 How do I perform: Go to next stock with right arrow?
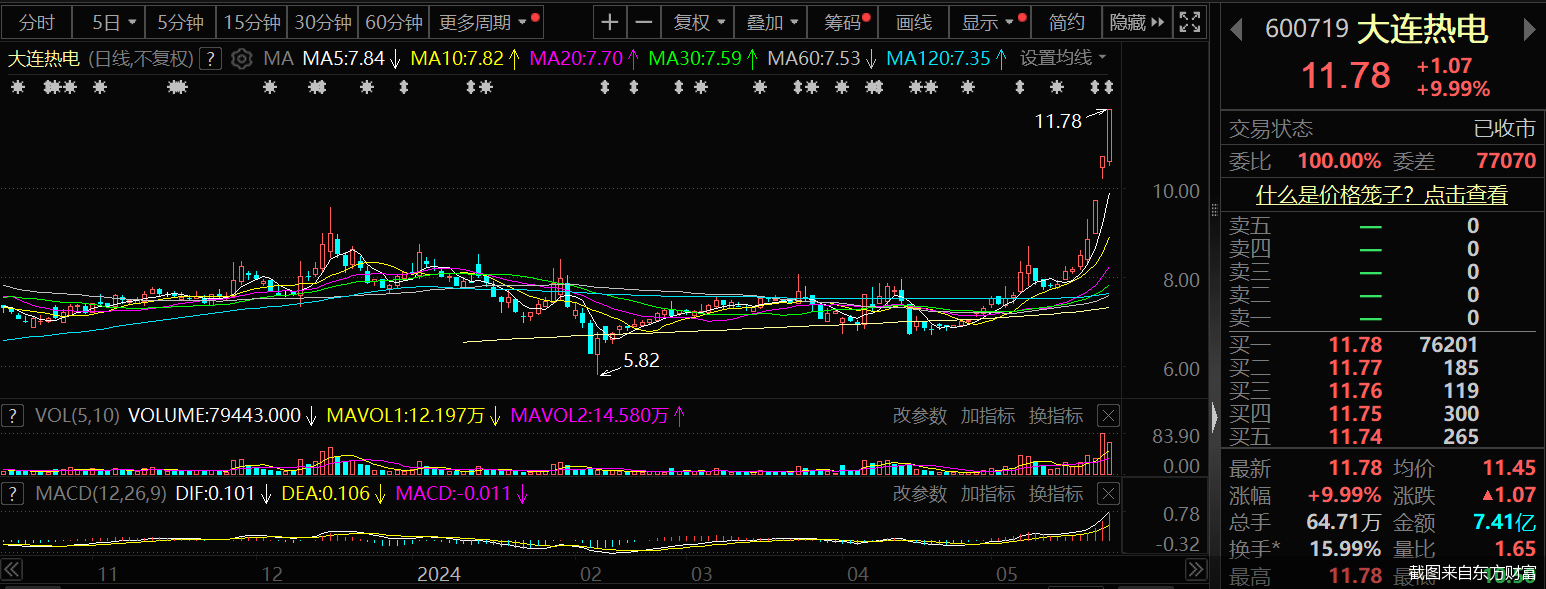click(x=1529, y=30)
